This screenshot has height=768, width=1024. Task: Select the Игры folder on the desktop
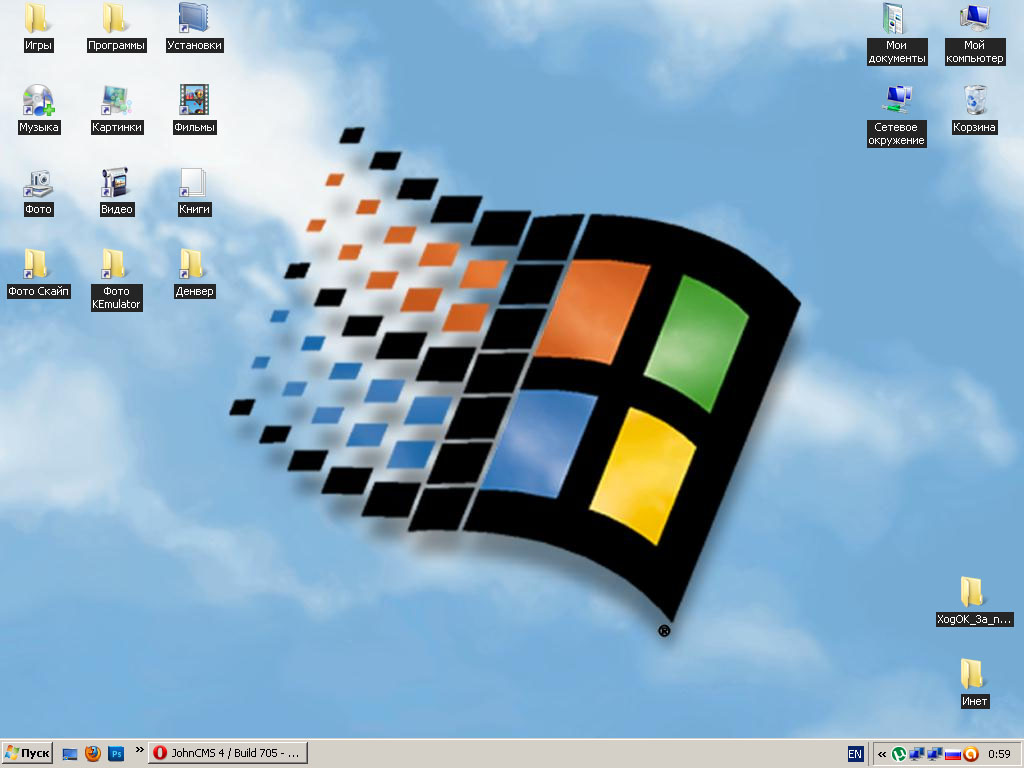pyautogui.click(x=38, y=27)
